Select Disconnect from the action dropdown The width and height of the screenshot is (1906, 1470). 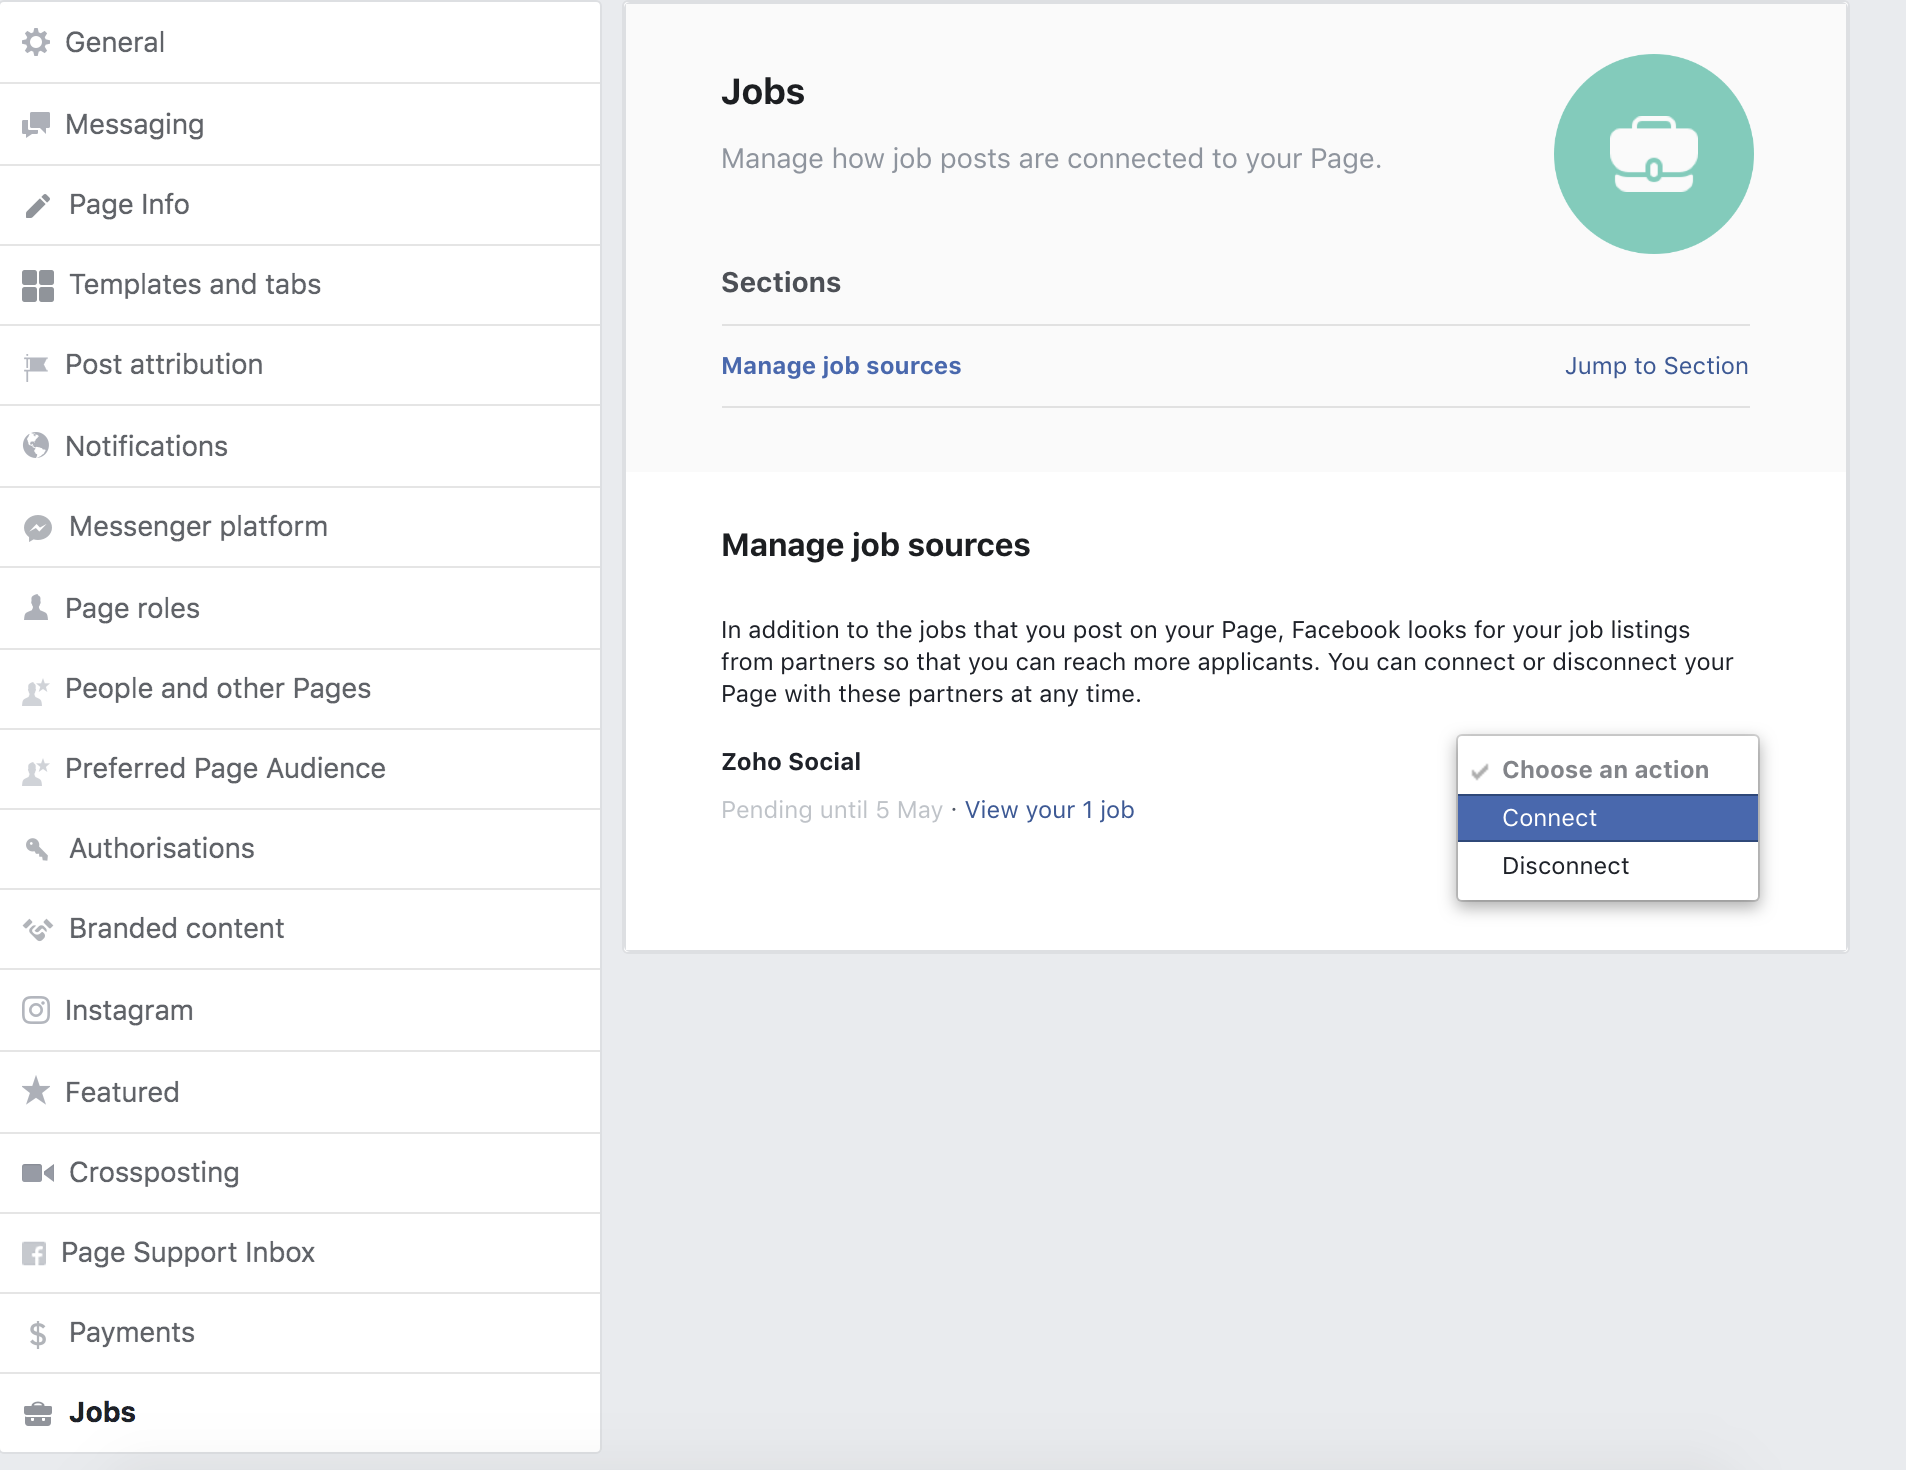1565,865
